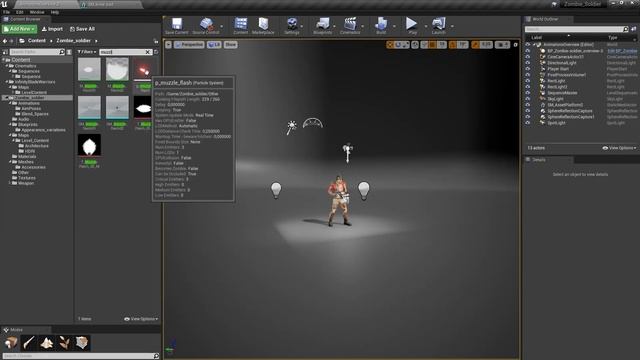
Task: Click the World Outliner add folder icon
Action: 634,29
